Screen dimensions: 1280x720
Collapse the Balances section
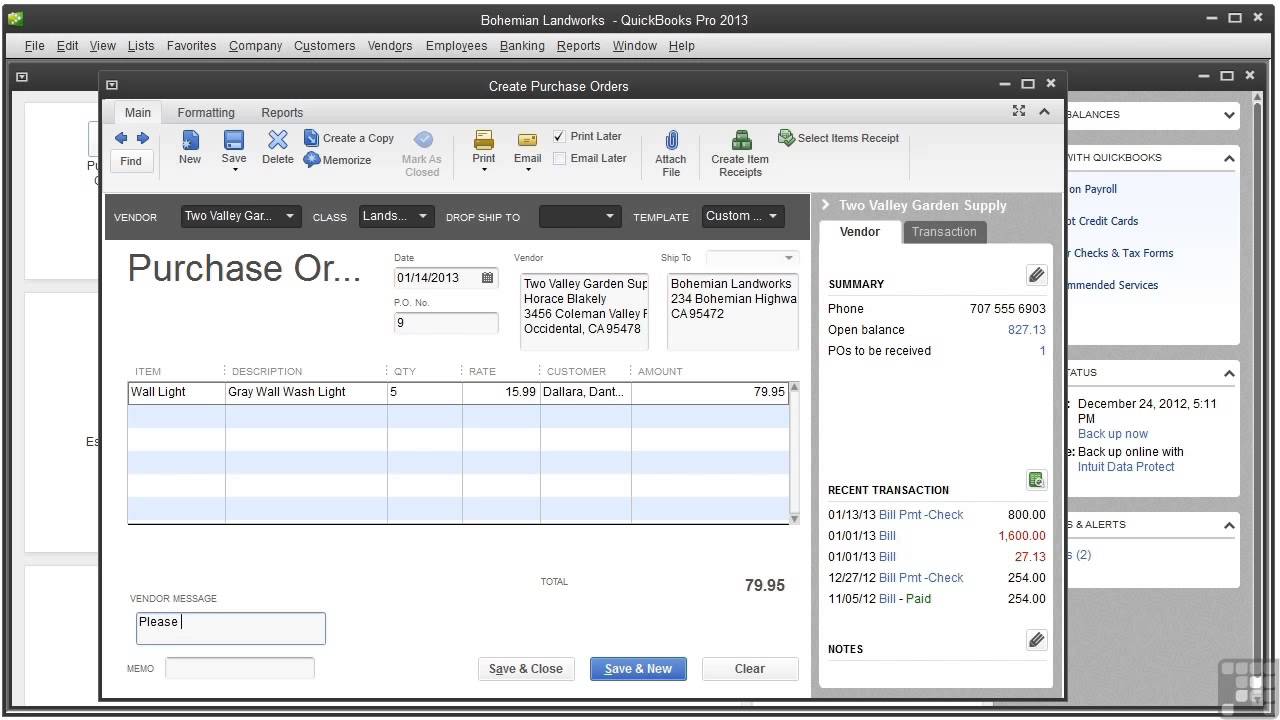(1229, 115)
